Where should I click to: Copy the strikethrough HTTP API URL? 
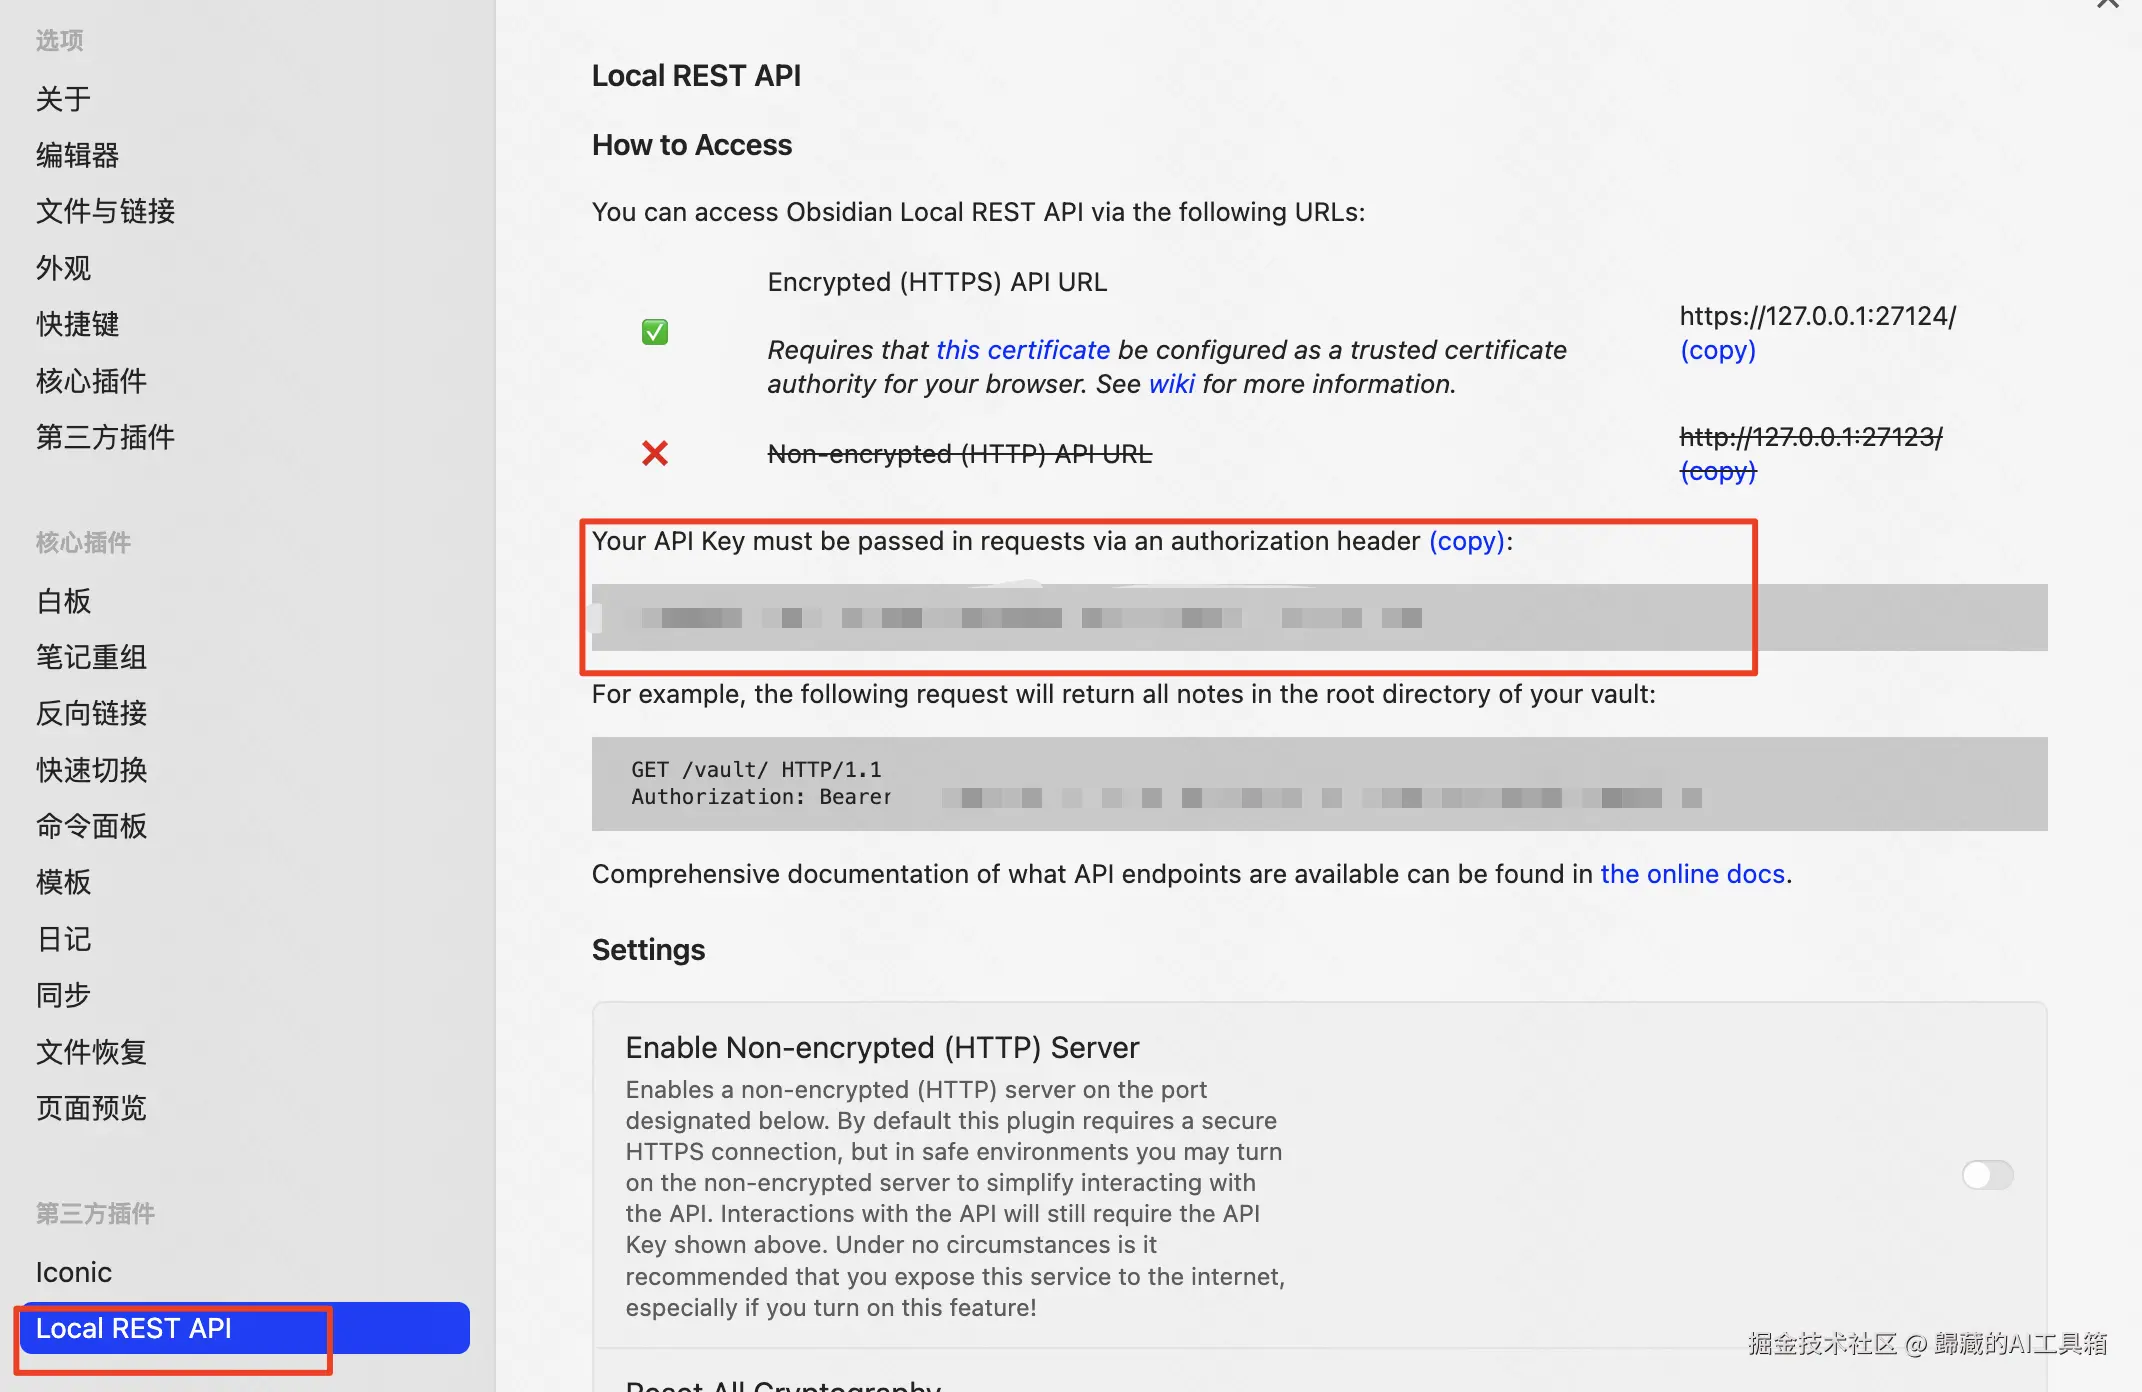pos(1717,471)
